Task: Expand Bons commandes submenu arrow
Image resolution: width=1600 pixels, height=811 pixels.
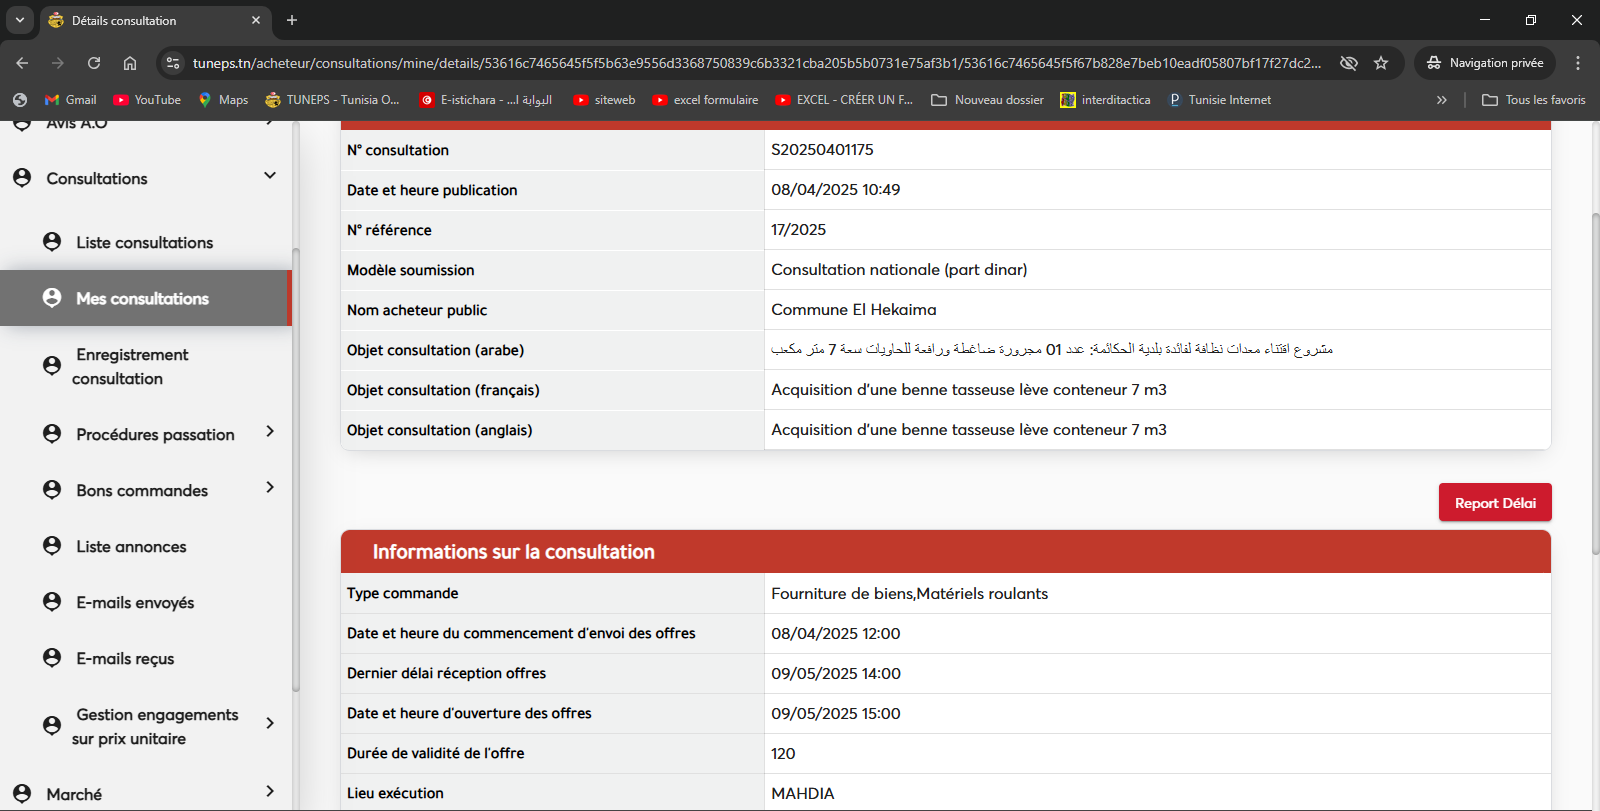Action: coord(270,488)
